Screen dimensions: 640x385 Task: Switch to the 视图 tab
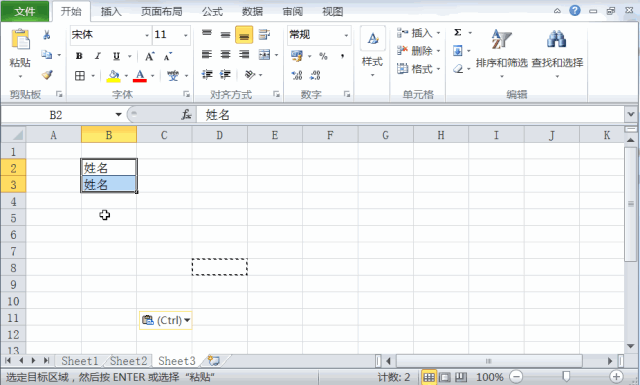(333, 11)
